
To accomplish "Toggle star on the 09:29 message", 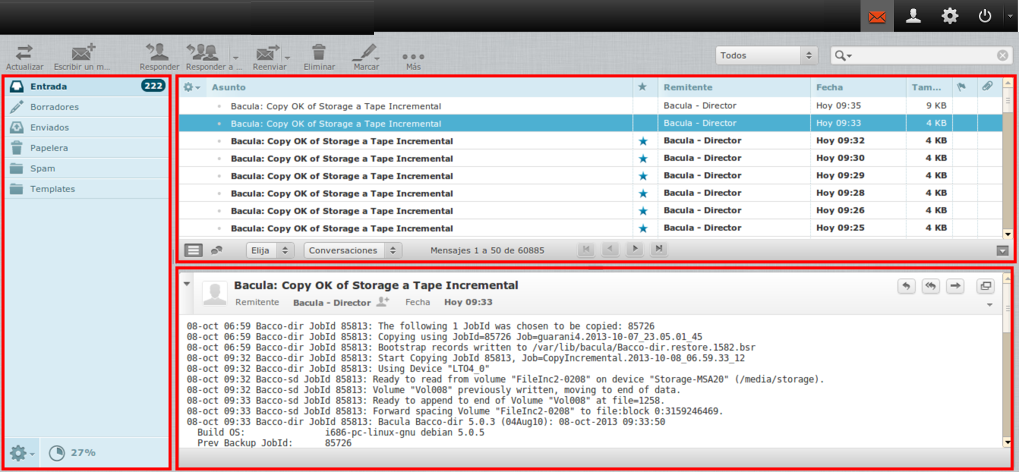I will (643, 176).
